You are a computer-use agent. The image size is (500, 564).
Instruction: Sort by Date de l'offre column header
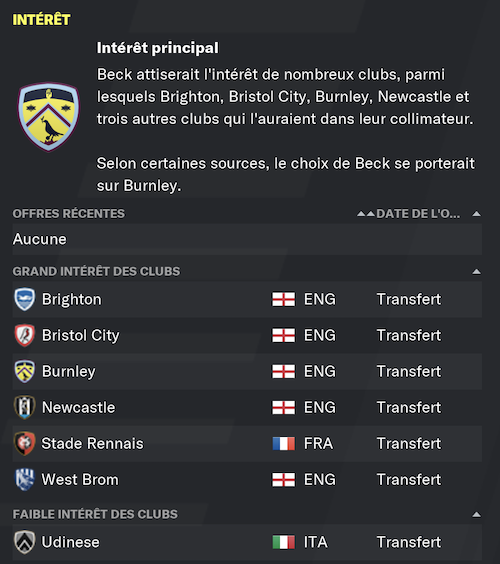[418, 214]
